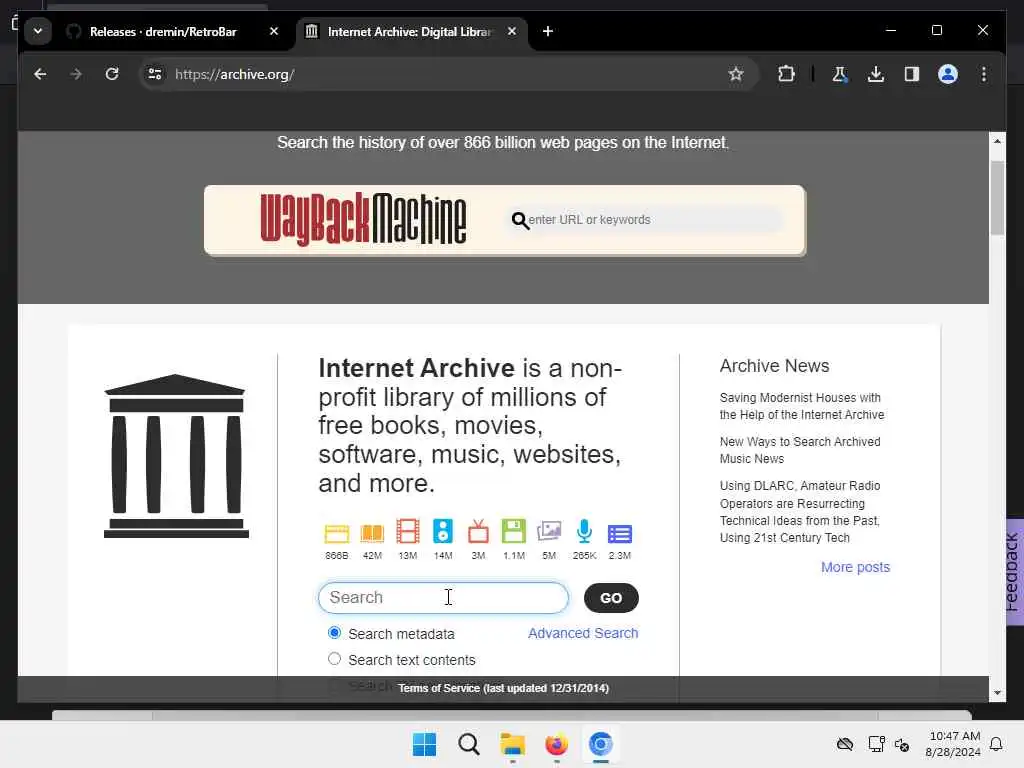Click the GO search button
The width and height of the screenshot is (1024, 768).
(x=611, y=598)
